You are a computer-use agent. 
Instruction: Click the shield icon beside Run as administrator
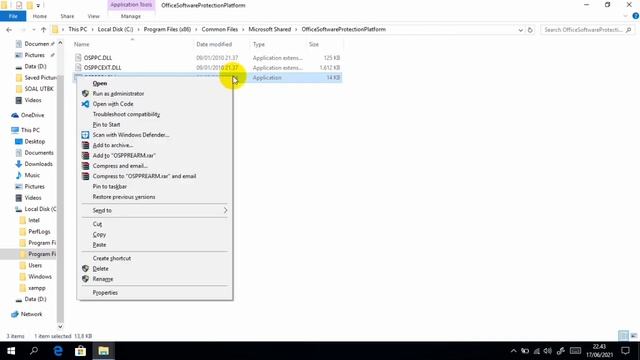[x=85, y=93]
